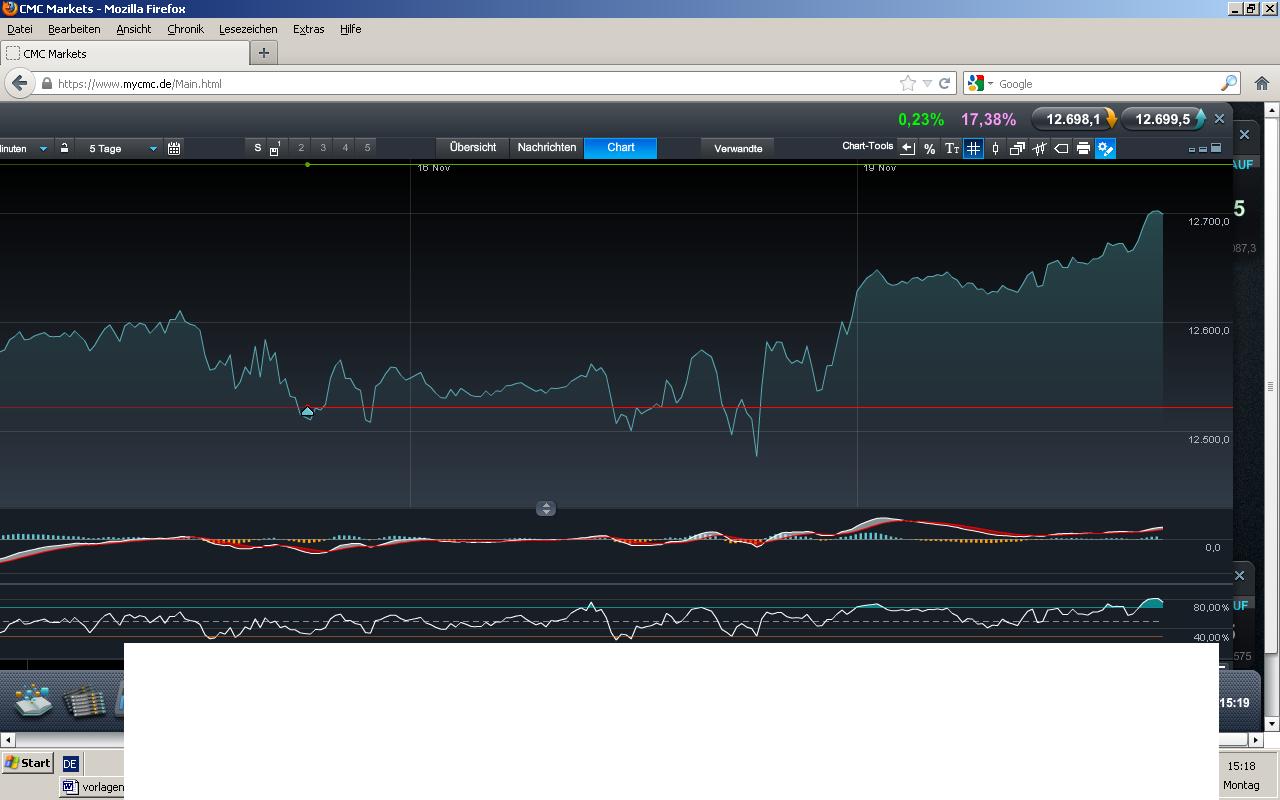Screen dimensions: 1280x800
Task: Click the Chart-Tools back arrow icon
Action: tap(907, 149)
